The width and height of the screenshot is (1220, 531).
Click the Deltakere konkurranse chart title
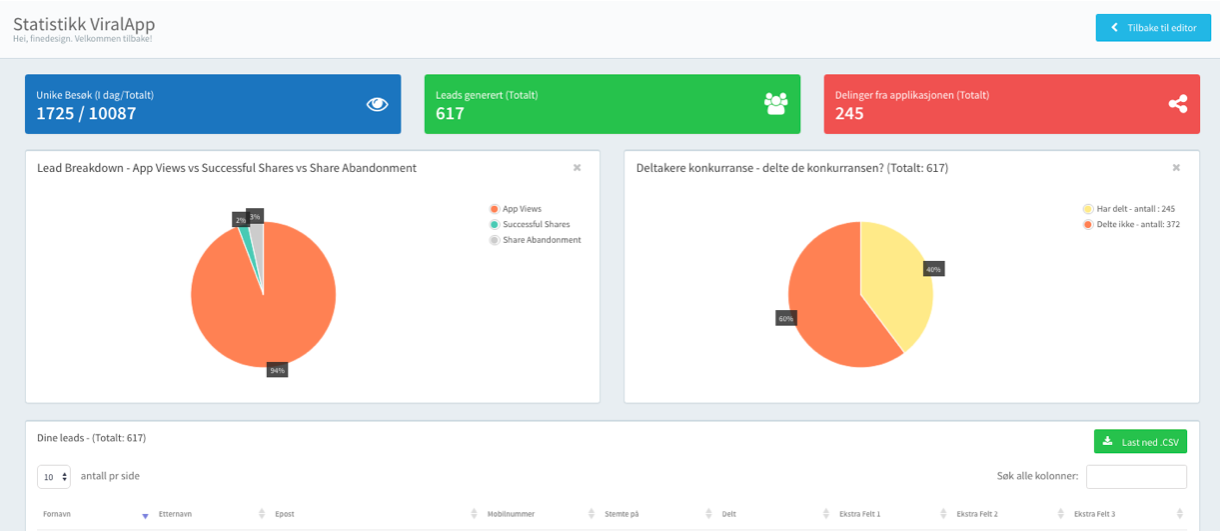click(792, 168)
